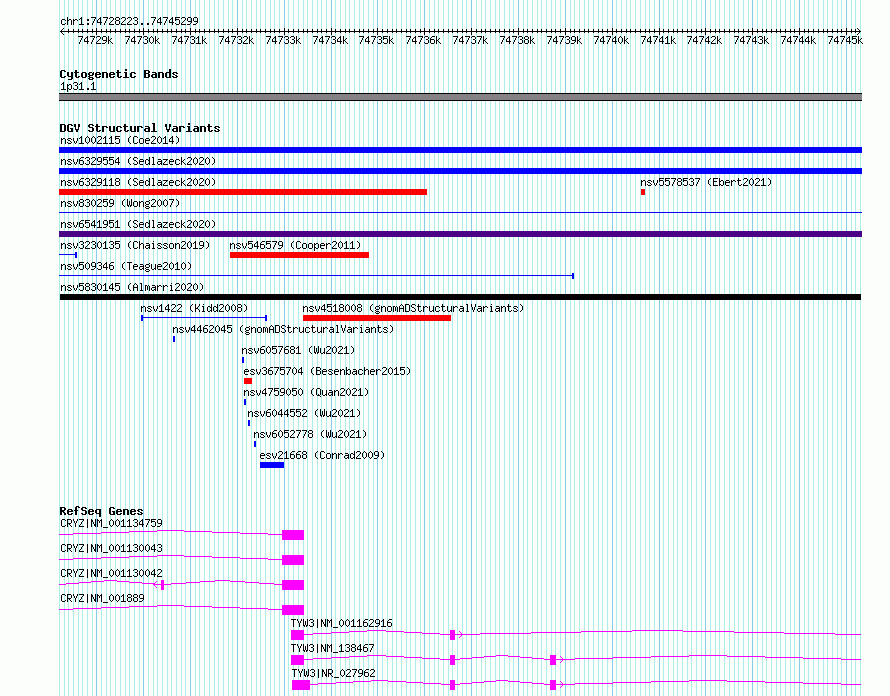Click the small nsv5578537 (Ebert2021) red marker

click(x=643, y=192)
